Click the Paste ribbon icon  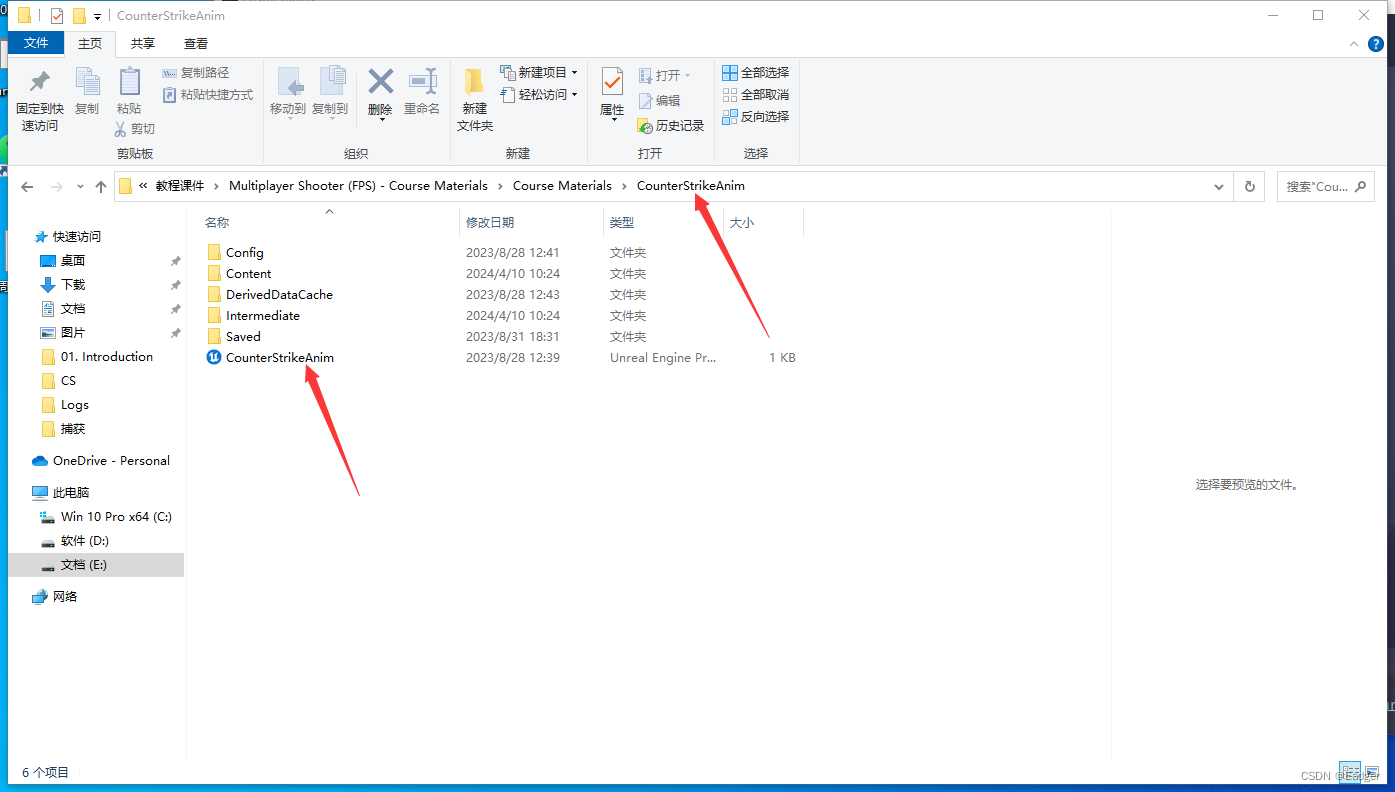coord(129,82)
